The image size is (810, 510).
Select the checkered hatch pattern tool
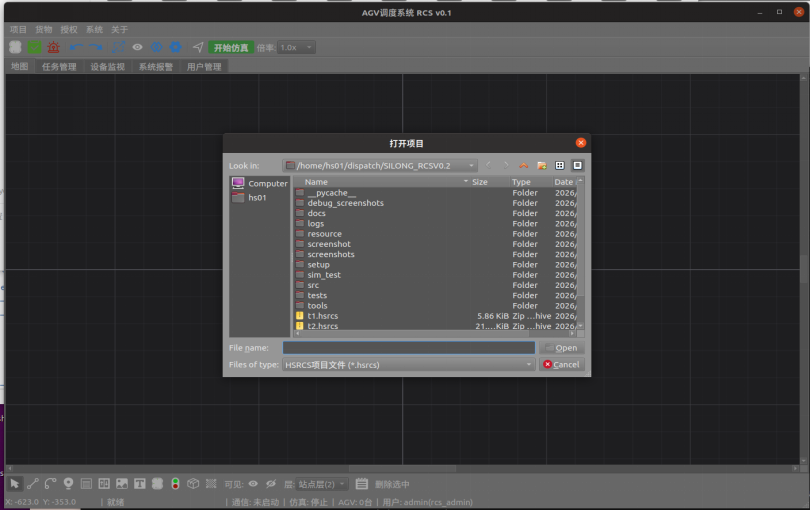[211, 484]
